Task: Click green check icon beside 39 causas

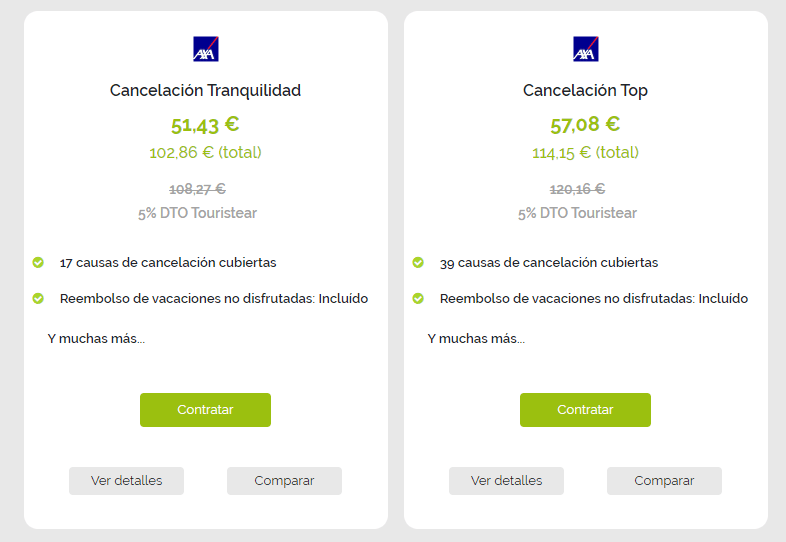Action: (x=418, y=262)
